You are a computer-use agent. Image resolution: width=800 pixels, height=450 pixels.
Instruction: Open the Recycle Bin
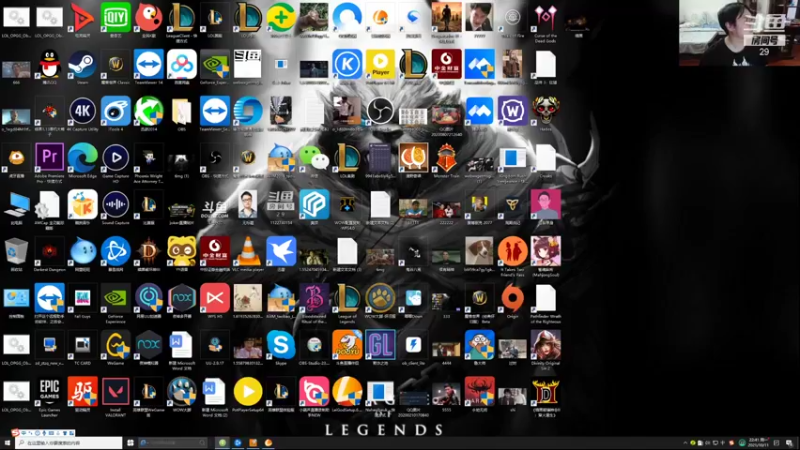[x=16, y=251]
